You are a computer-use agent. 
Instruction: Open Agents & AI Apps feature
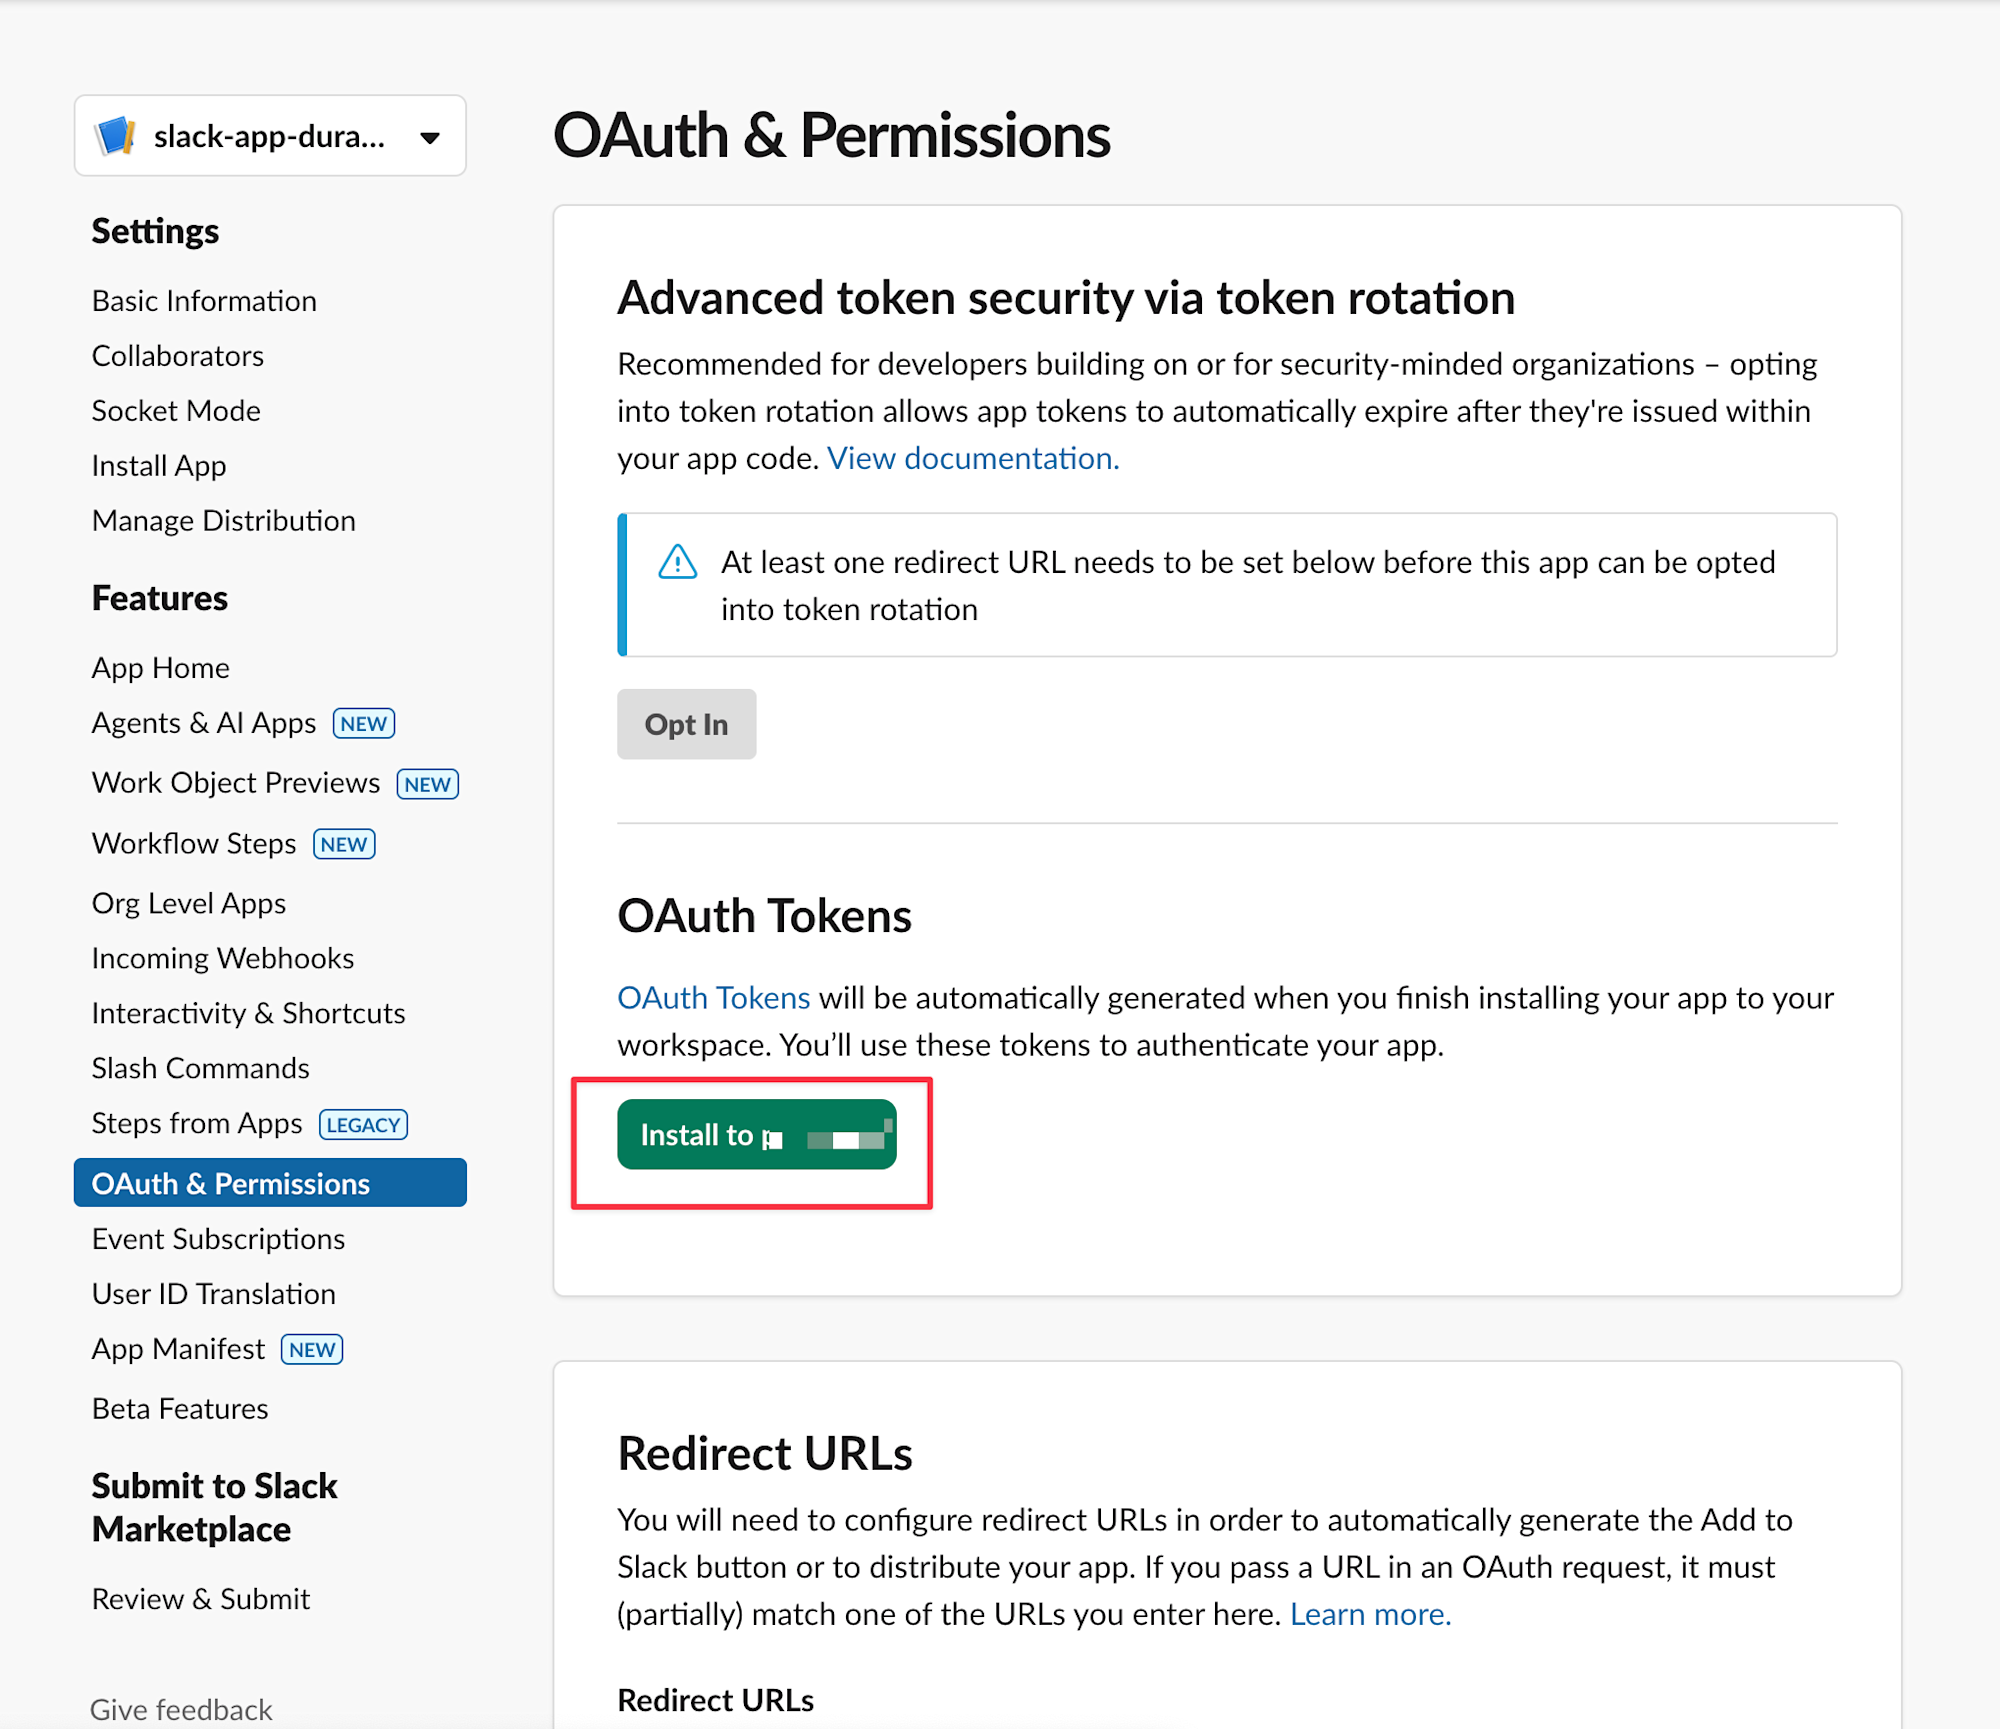[x=203, y=723]
